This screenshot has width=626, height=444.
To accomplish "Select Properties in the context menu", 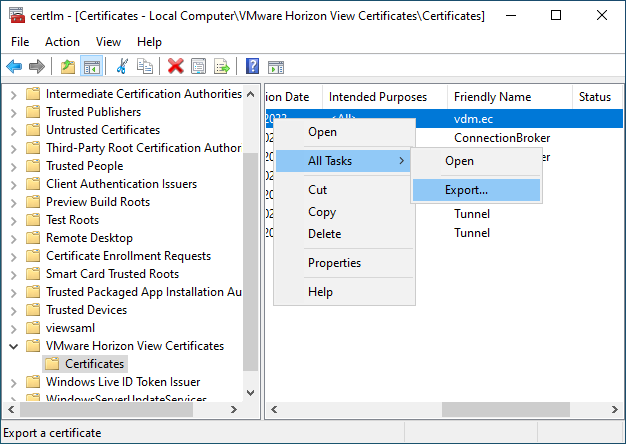I will (334, 263).
